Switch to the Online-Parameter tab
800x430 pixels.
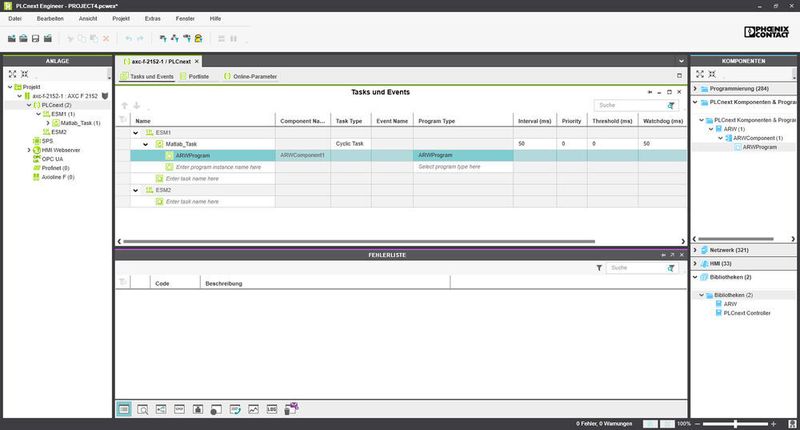coord(250,77)
